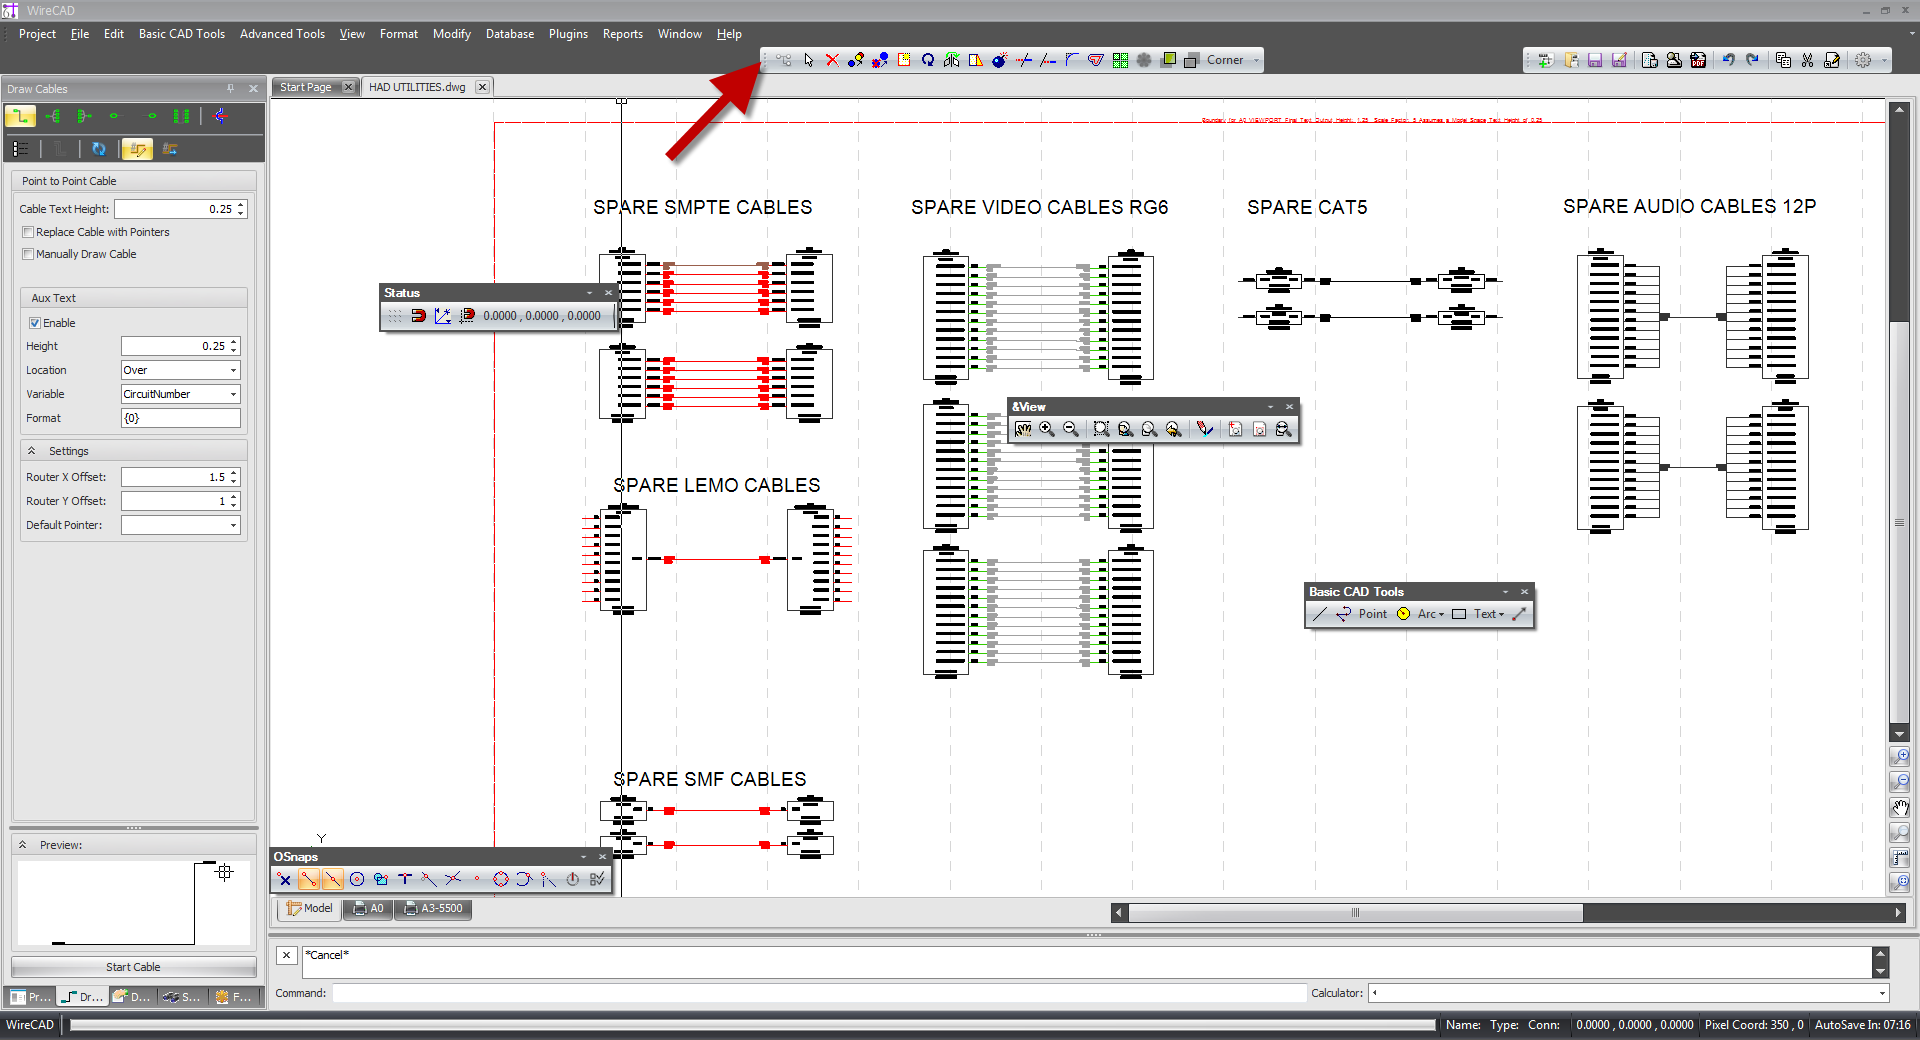Click the blue refresh icon in Draw Cables
This screenshot has width=1920, height=1040.
[x=98, y=149]
